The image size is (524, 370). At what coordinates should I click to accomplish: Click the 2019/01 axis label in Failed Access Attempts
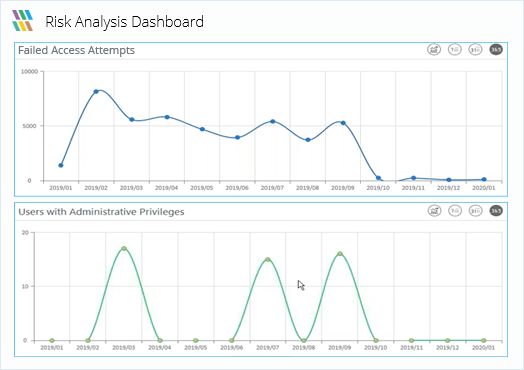click(61, 188)
